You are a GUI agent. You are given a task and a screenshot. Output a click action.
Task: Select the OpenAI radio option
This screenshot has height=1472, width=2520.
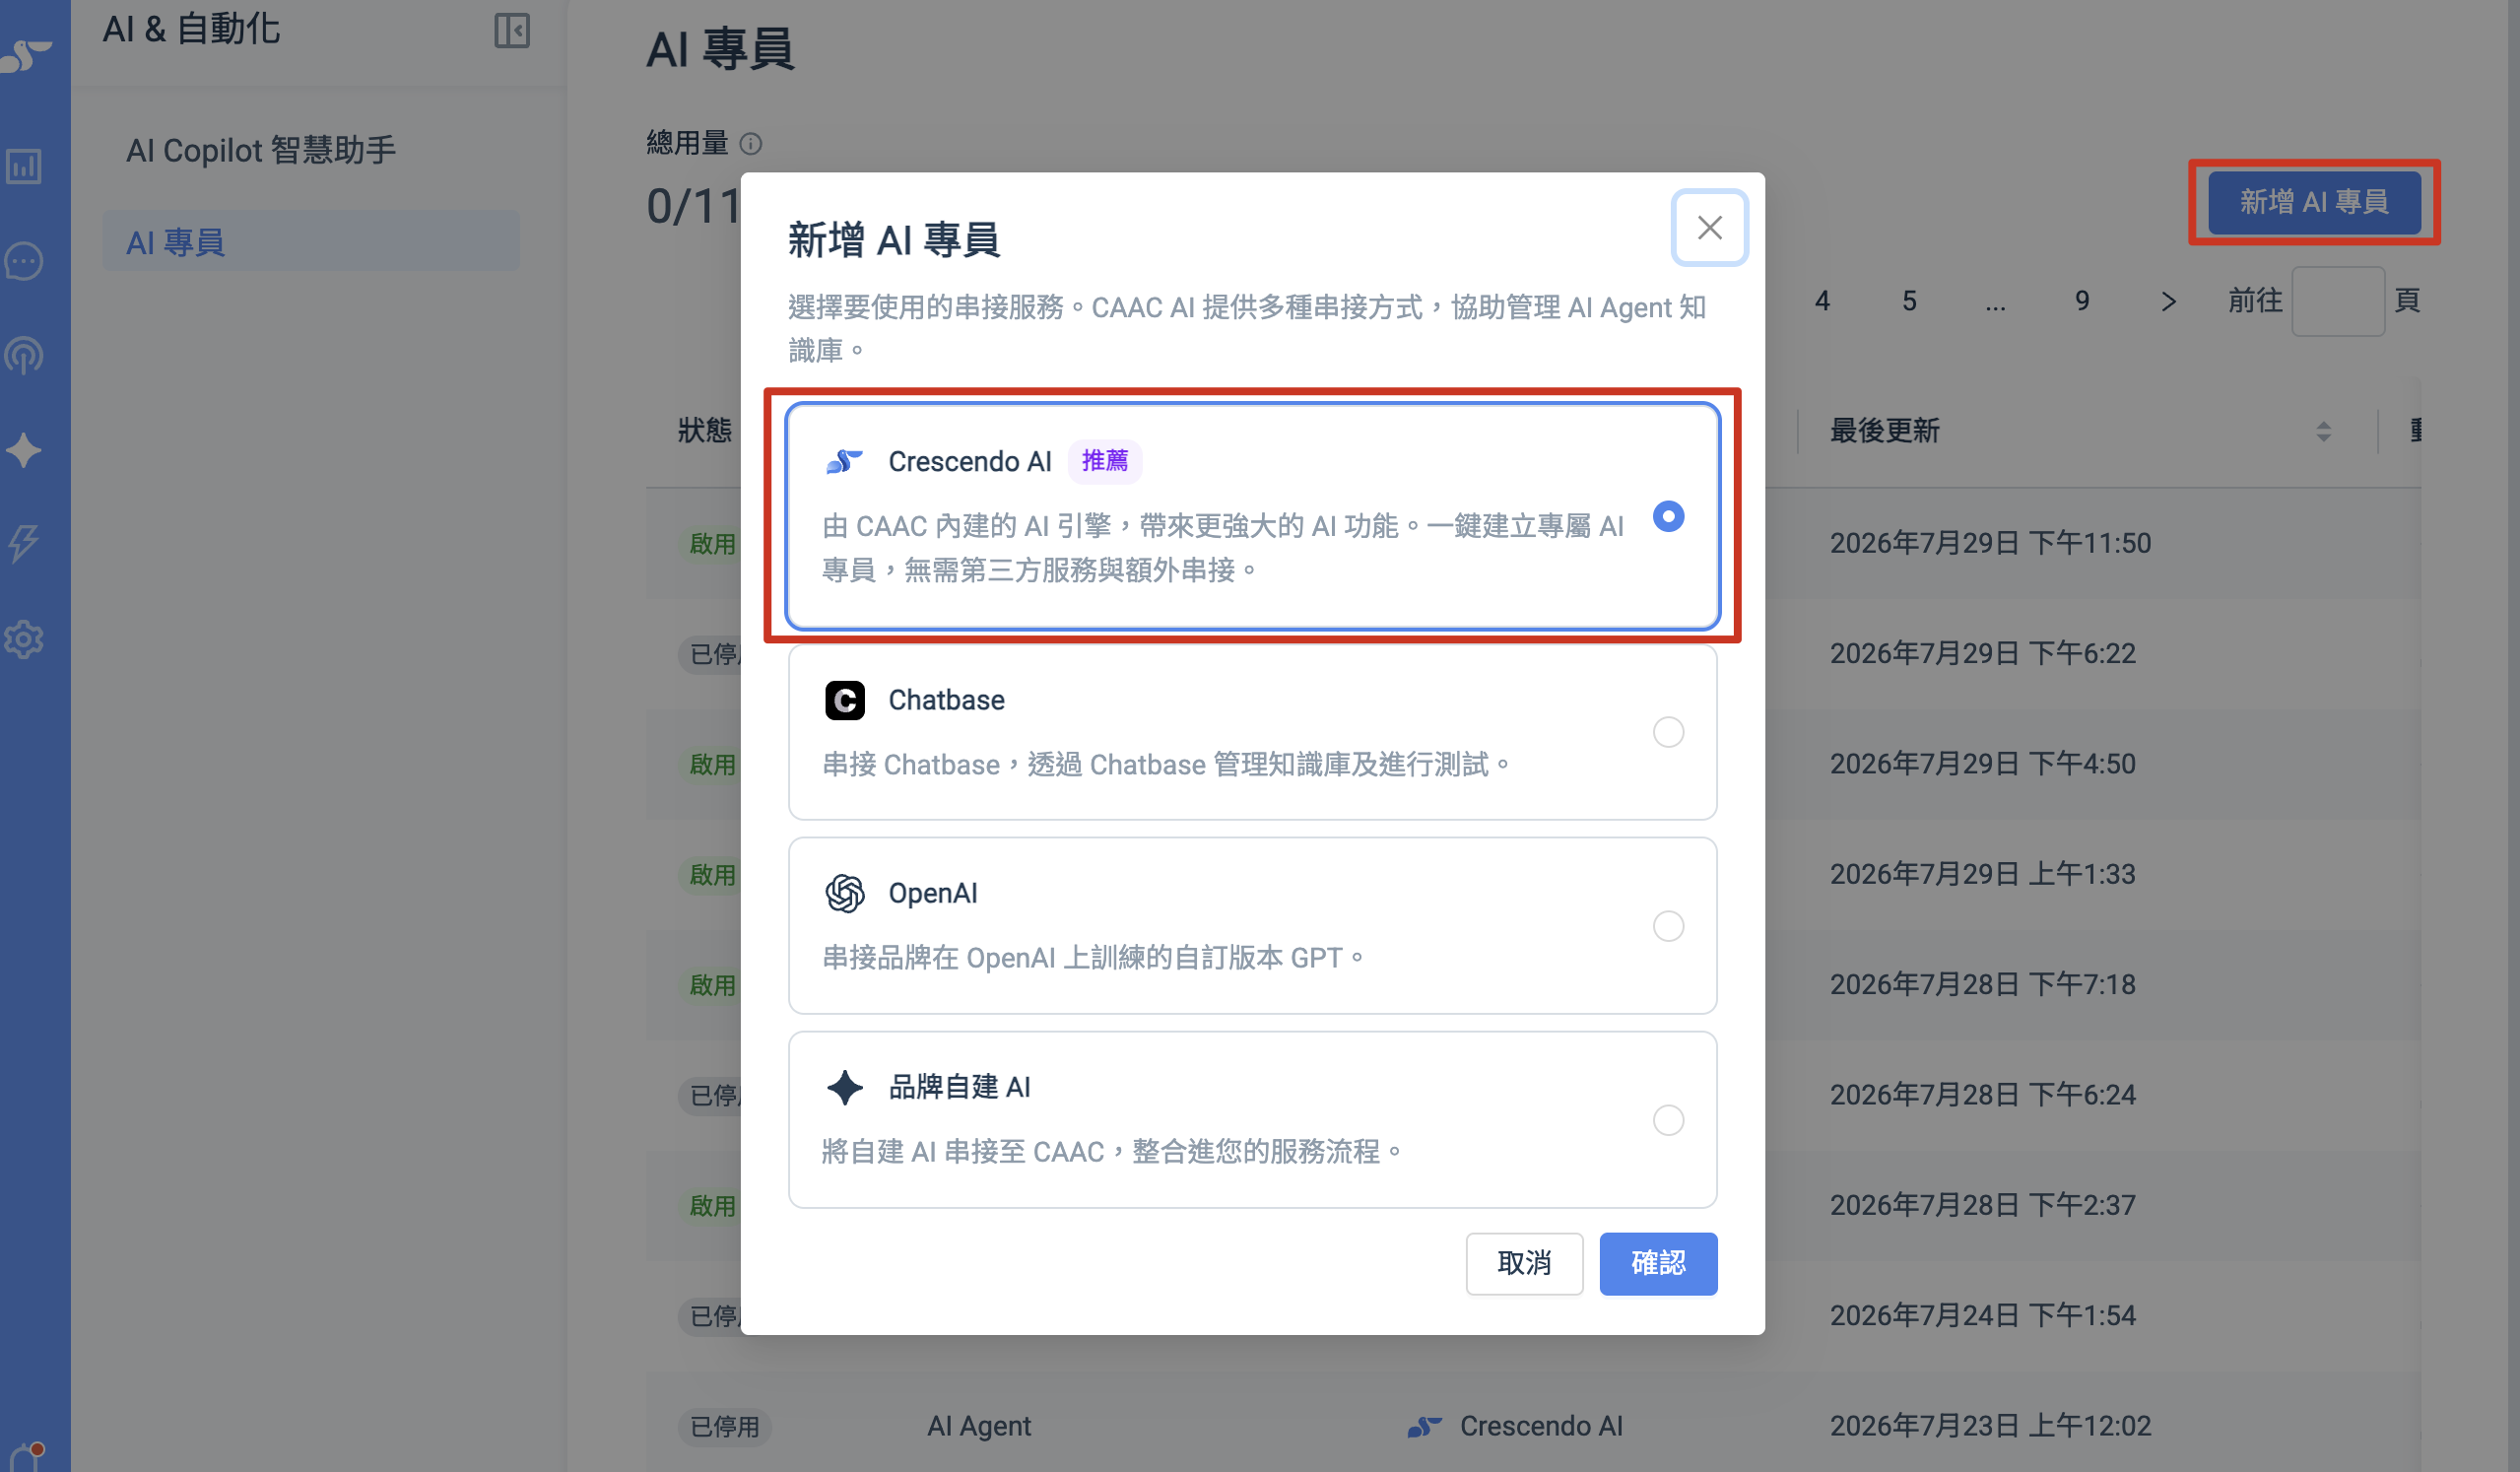click(1668, 926)
